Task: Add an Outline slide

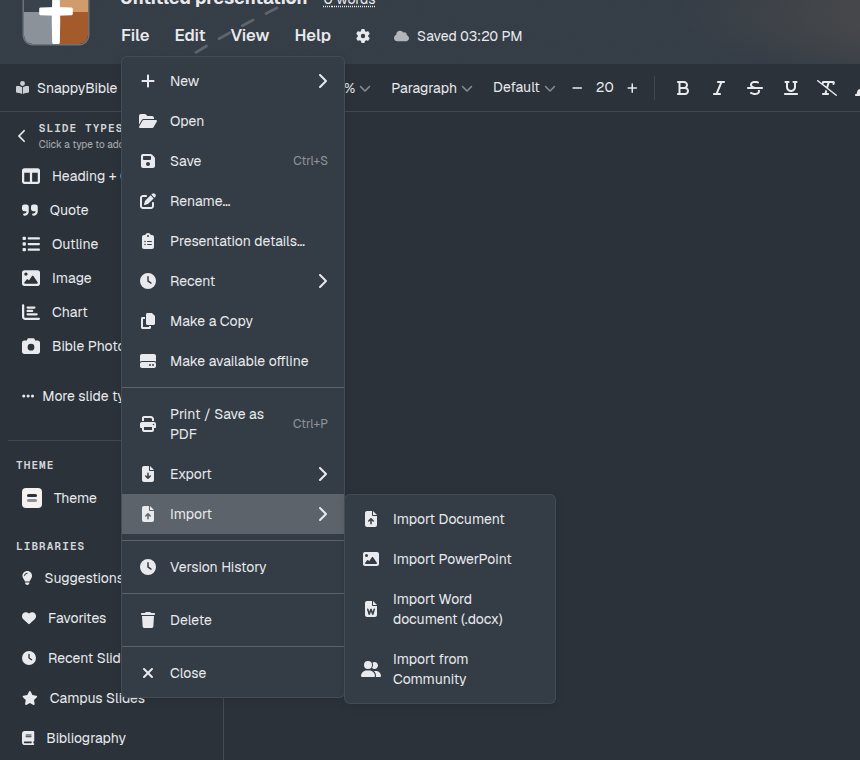Action: (60, 244)
